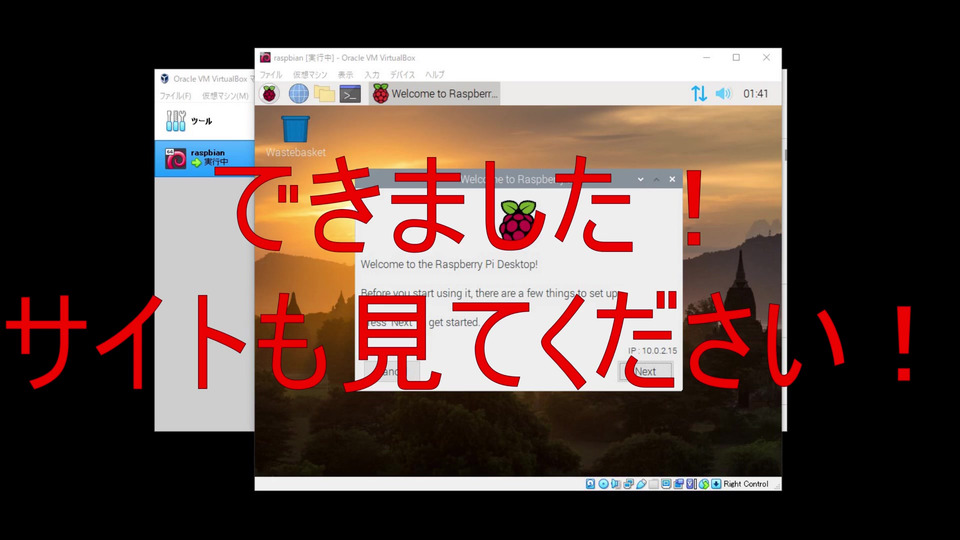Image resolution: width=960 pixels, height=540 pixels.
Task: Iconify the welcome dialog with down chevron
Action: 640,179
